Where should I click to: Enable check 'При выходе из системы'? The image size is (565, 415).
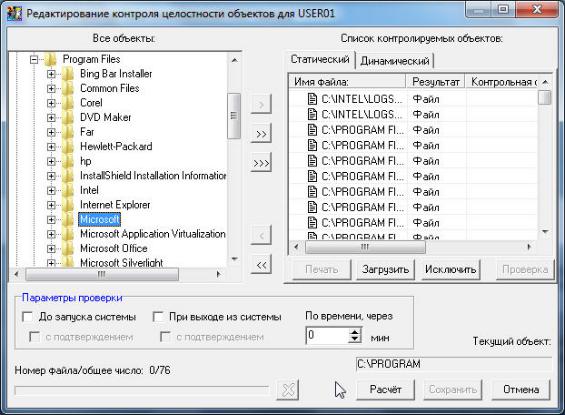(x=158, y=317)
